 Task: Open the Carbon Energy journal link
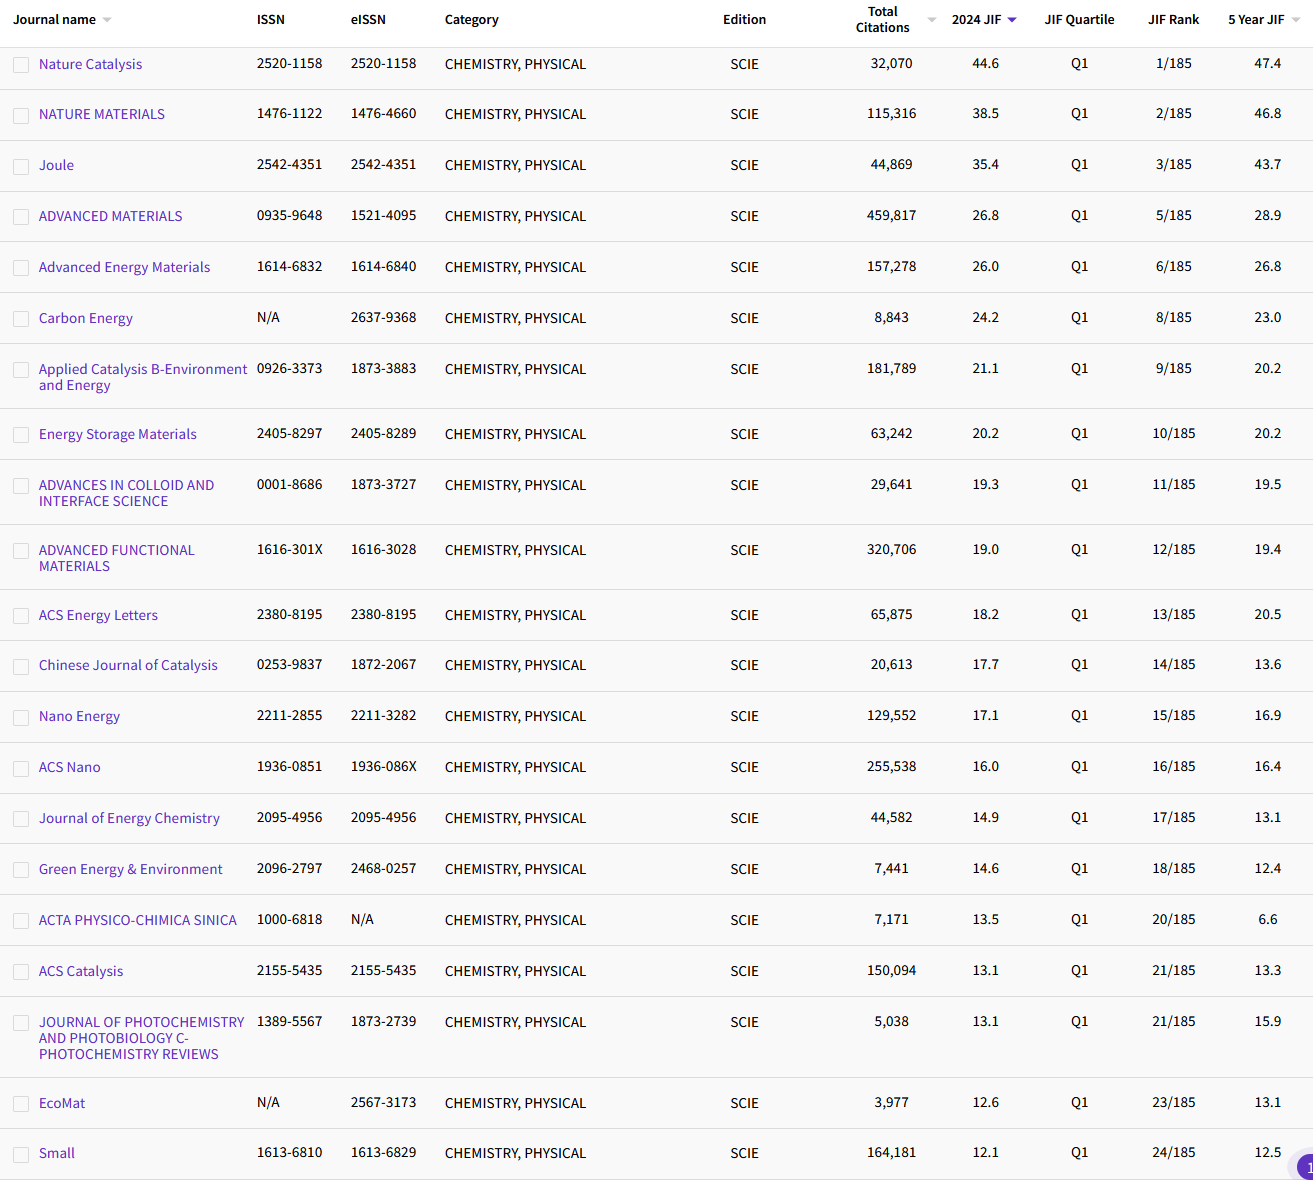[x=86, y=318]
